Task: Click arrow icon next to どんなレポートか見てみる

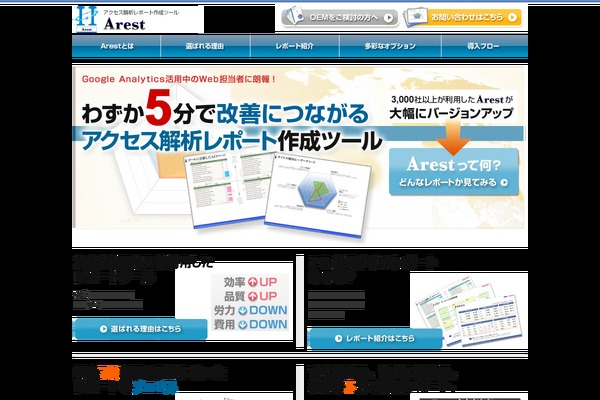Action: point(504,183)
